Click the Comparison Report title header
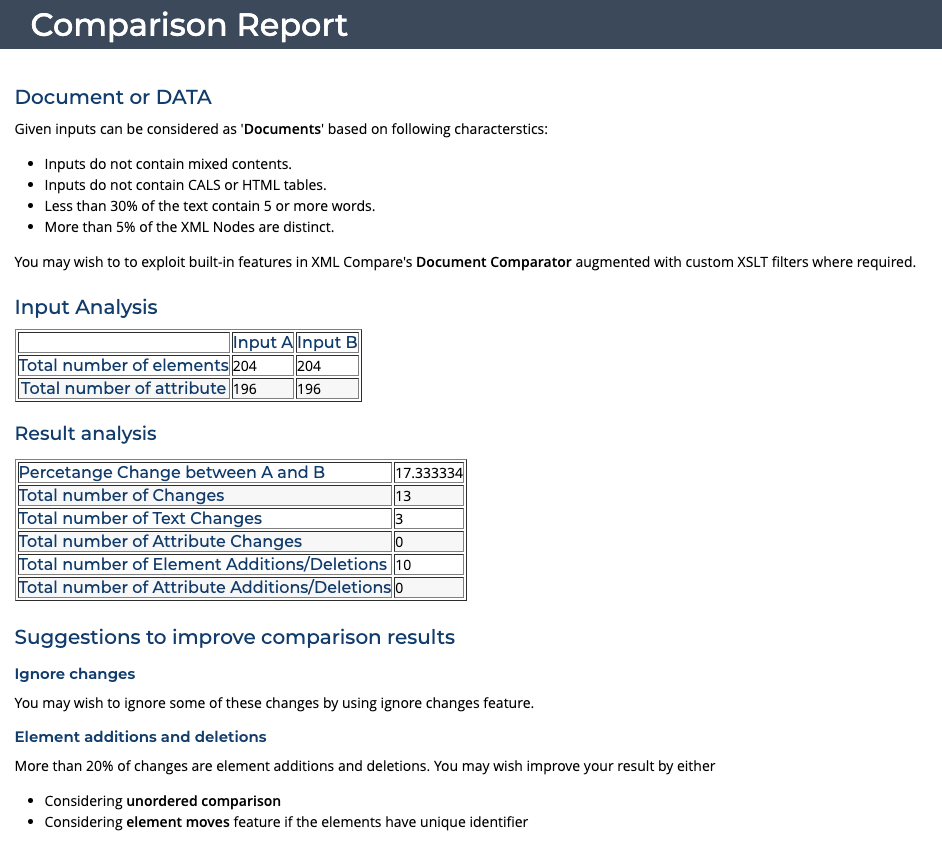942x849 pixels. pyautogui.click(x=189, y=25)
